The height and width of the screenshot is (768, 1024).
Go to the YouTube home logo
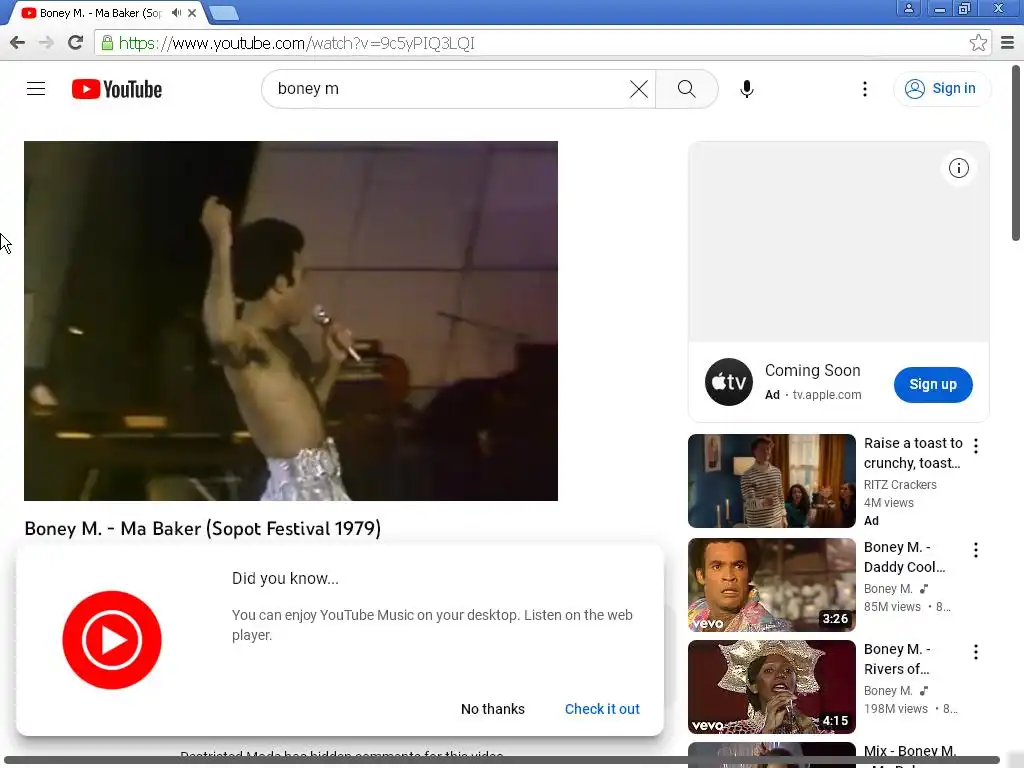click(x=117, y=89)
